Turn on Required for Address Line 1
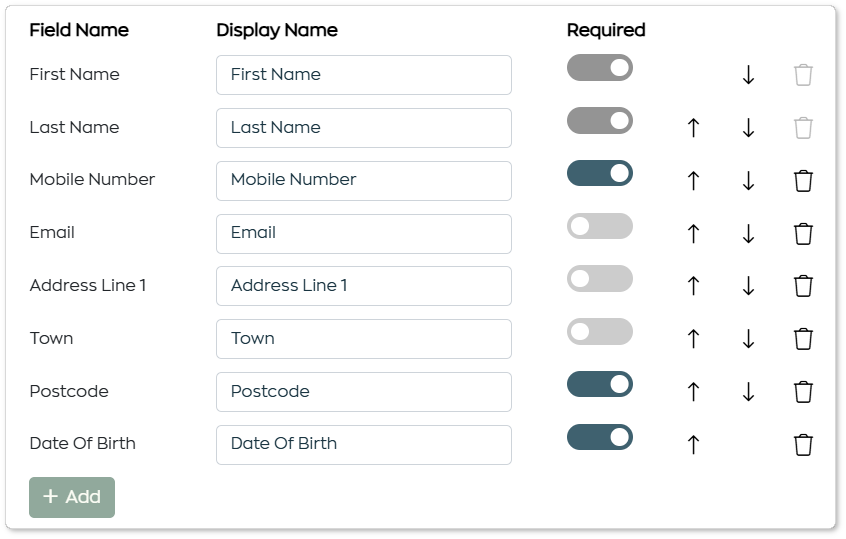This screenshot has height=539, width=846. (x=599, y=278)
